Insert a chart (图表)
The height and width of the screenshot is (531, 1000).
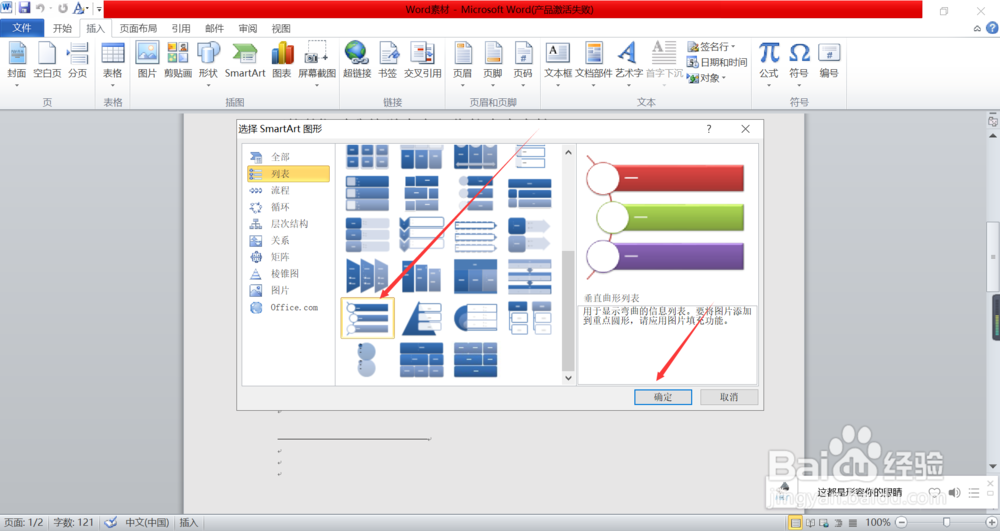282,61
